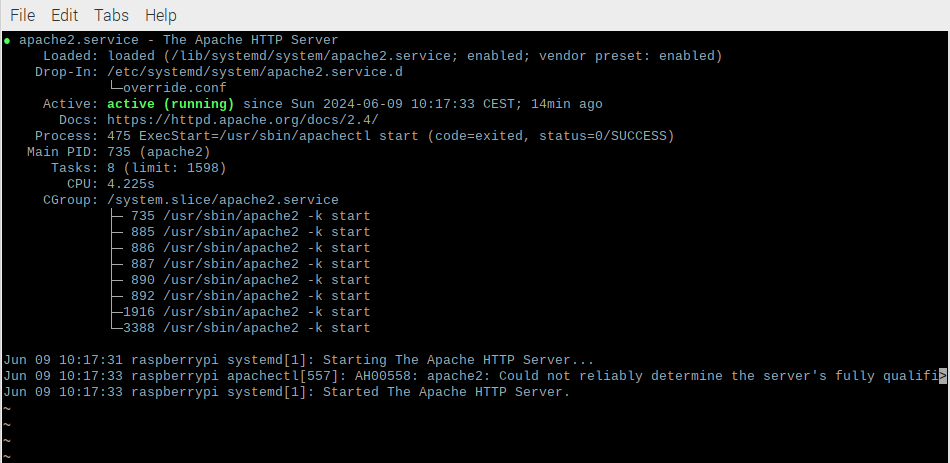Open the File menu

pos(23,15)
